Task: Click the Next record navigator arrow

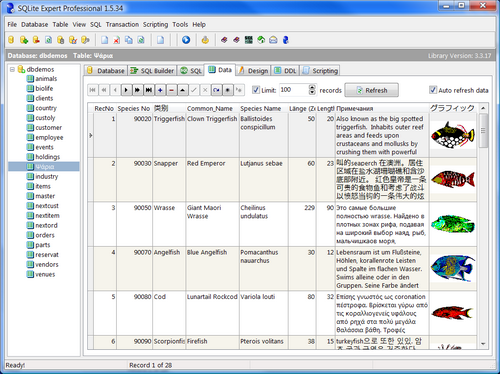Action: (126, 90)
